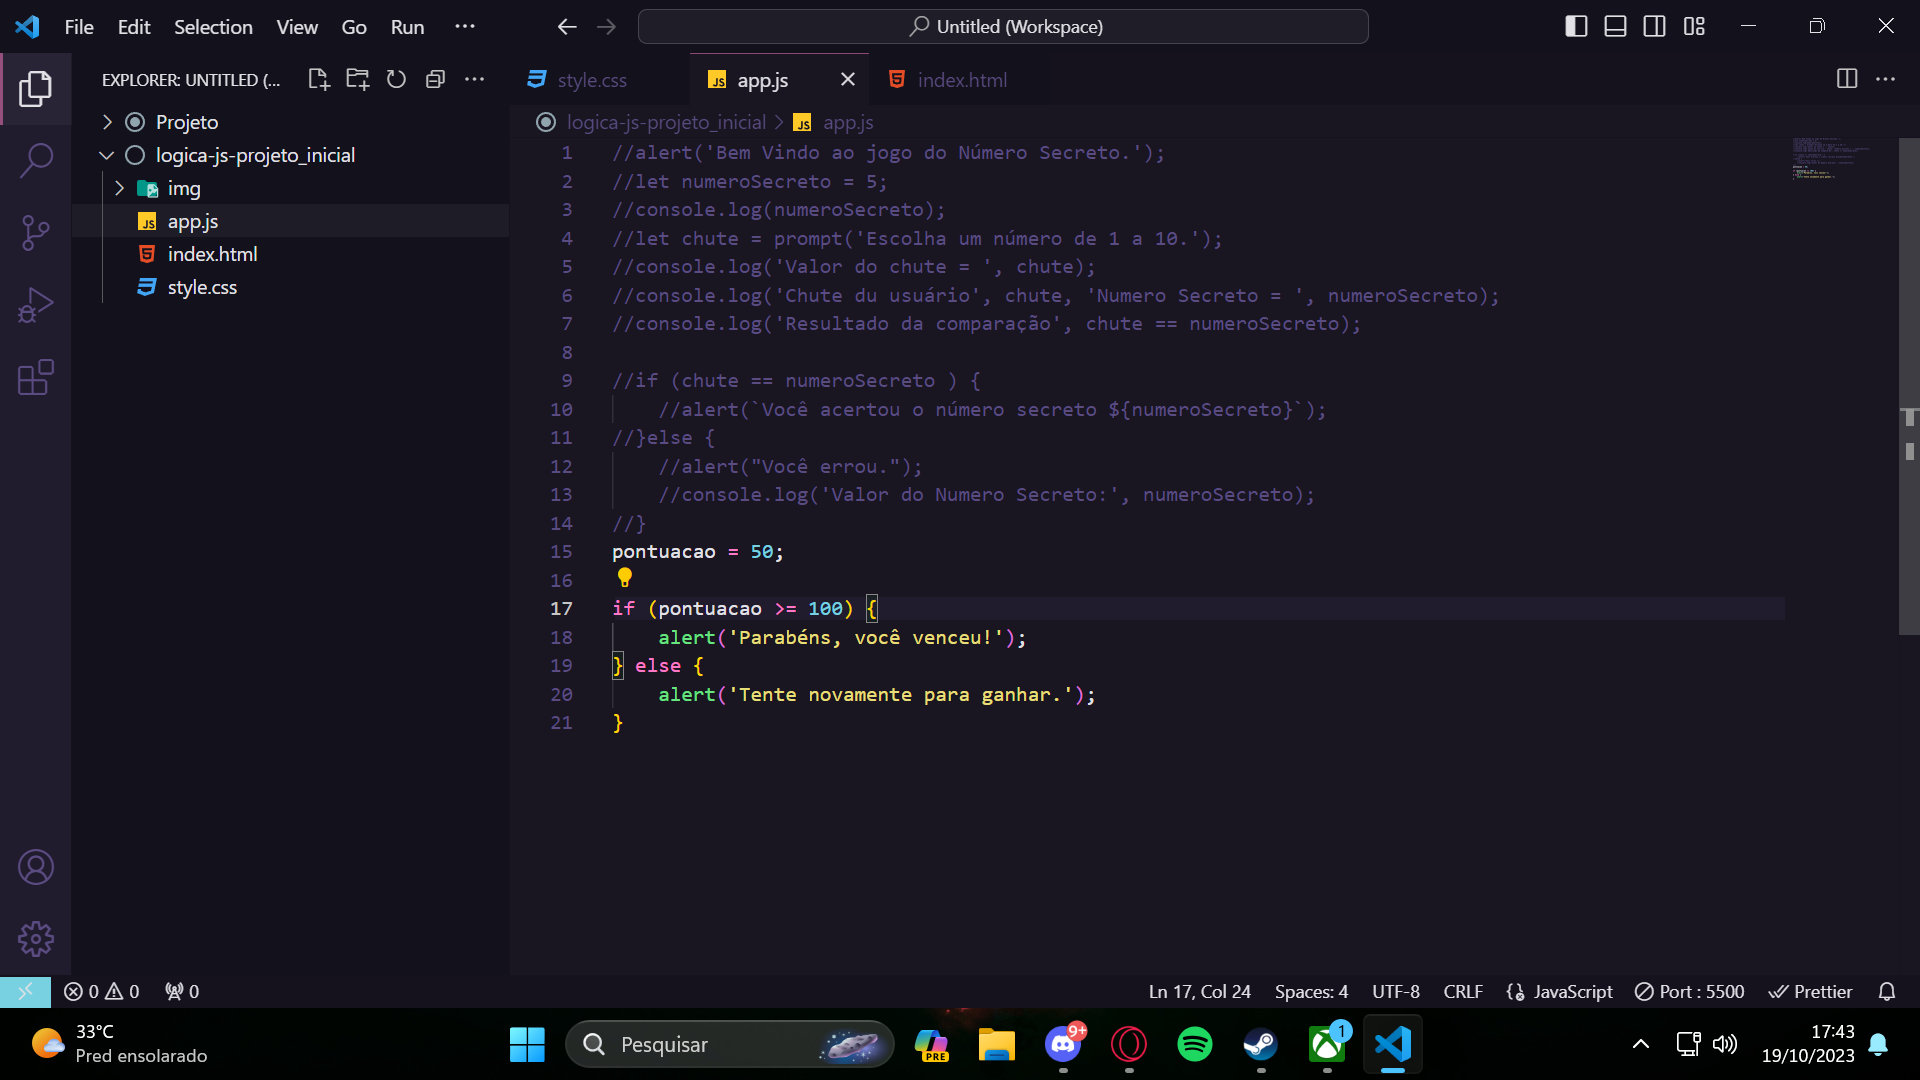Viewport: 1920px width, 1080px height.
Task: Open the Accounts menu icon
Action: [x=36, y=867]
